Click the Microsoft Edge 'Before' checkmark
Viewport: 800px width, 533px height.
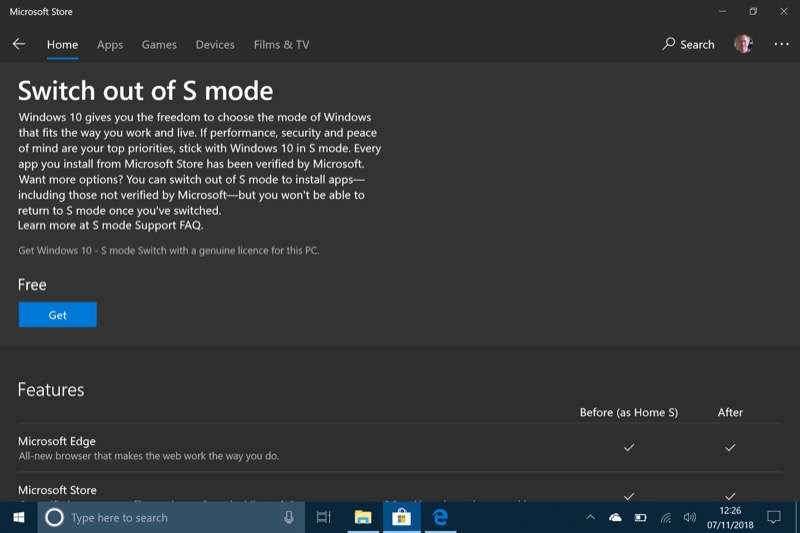[x=629, y=447]
